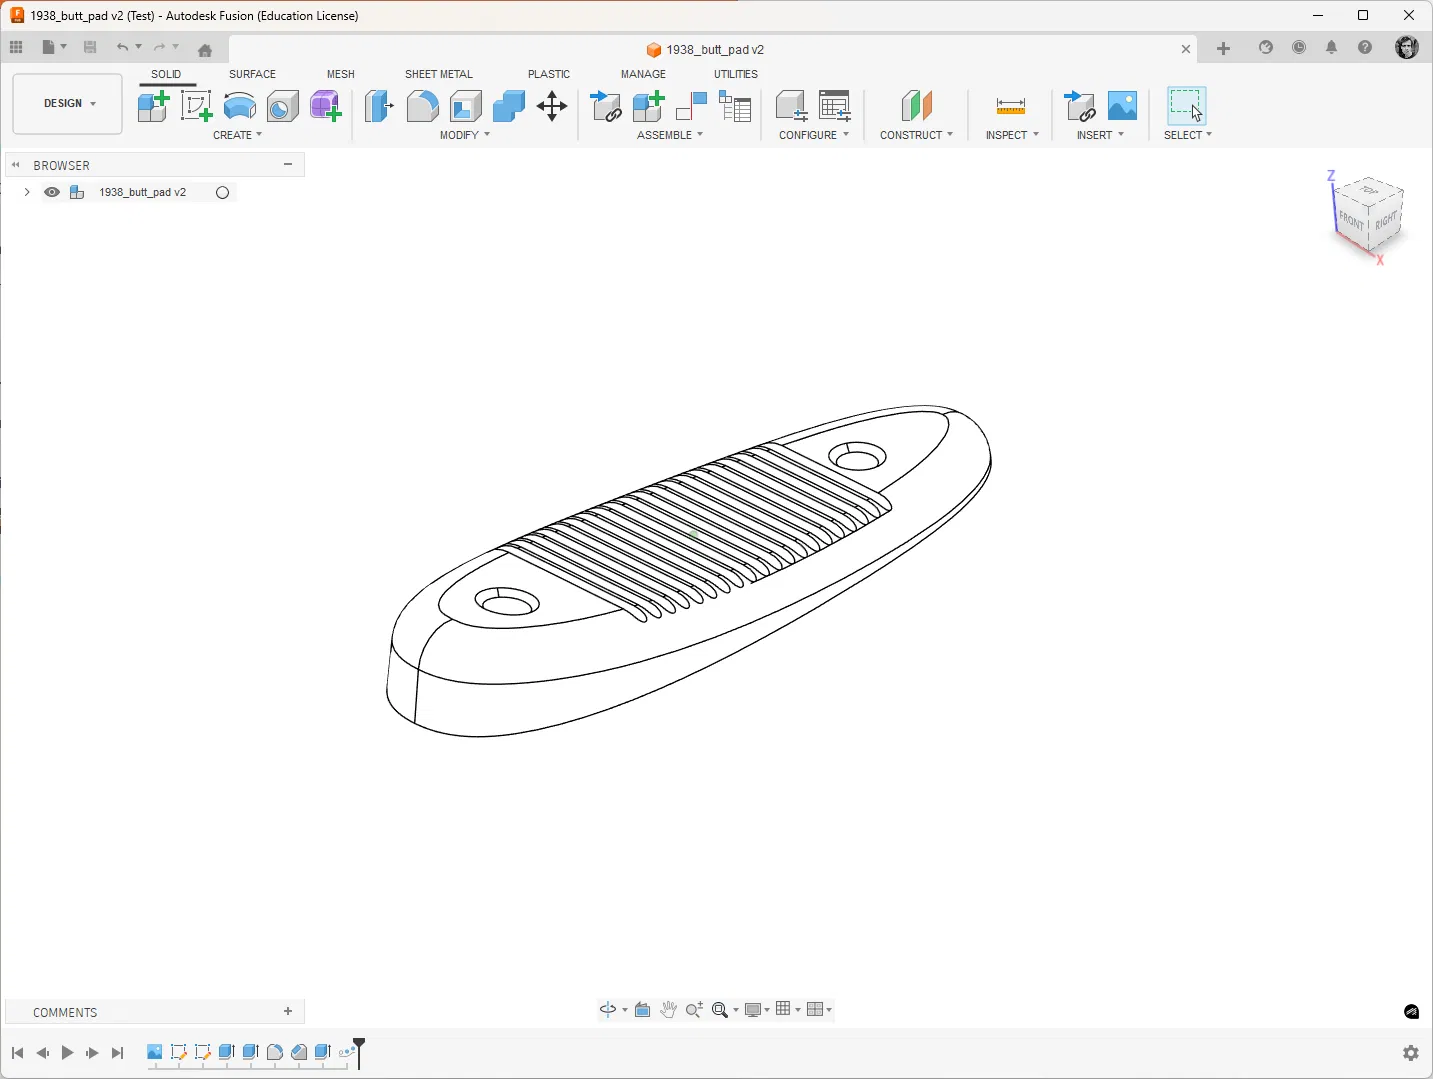
Task: Switch to the SURFACE tab
Action: [x=252, y=74]
